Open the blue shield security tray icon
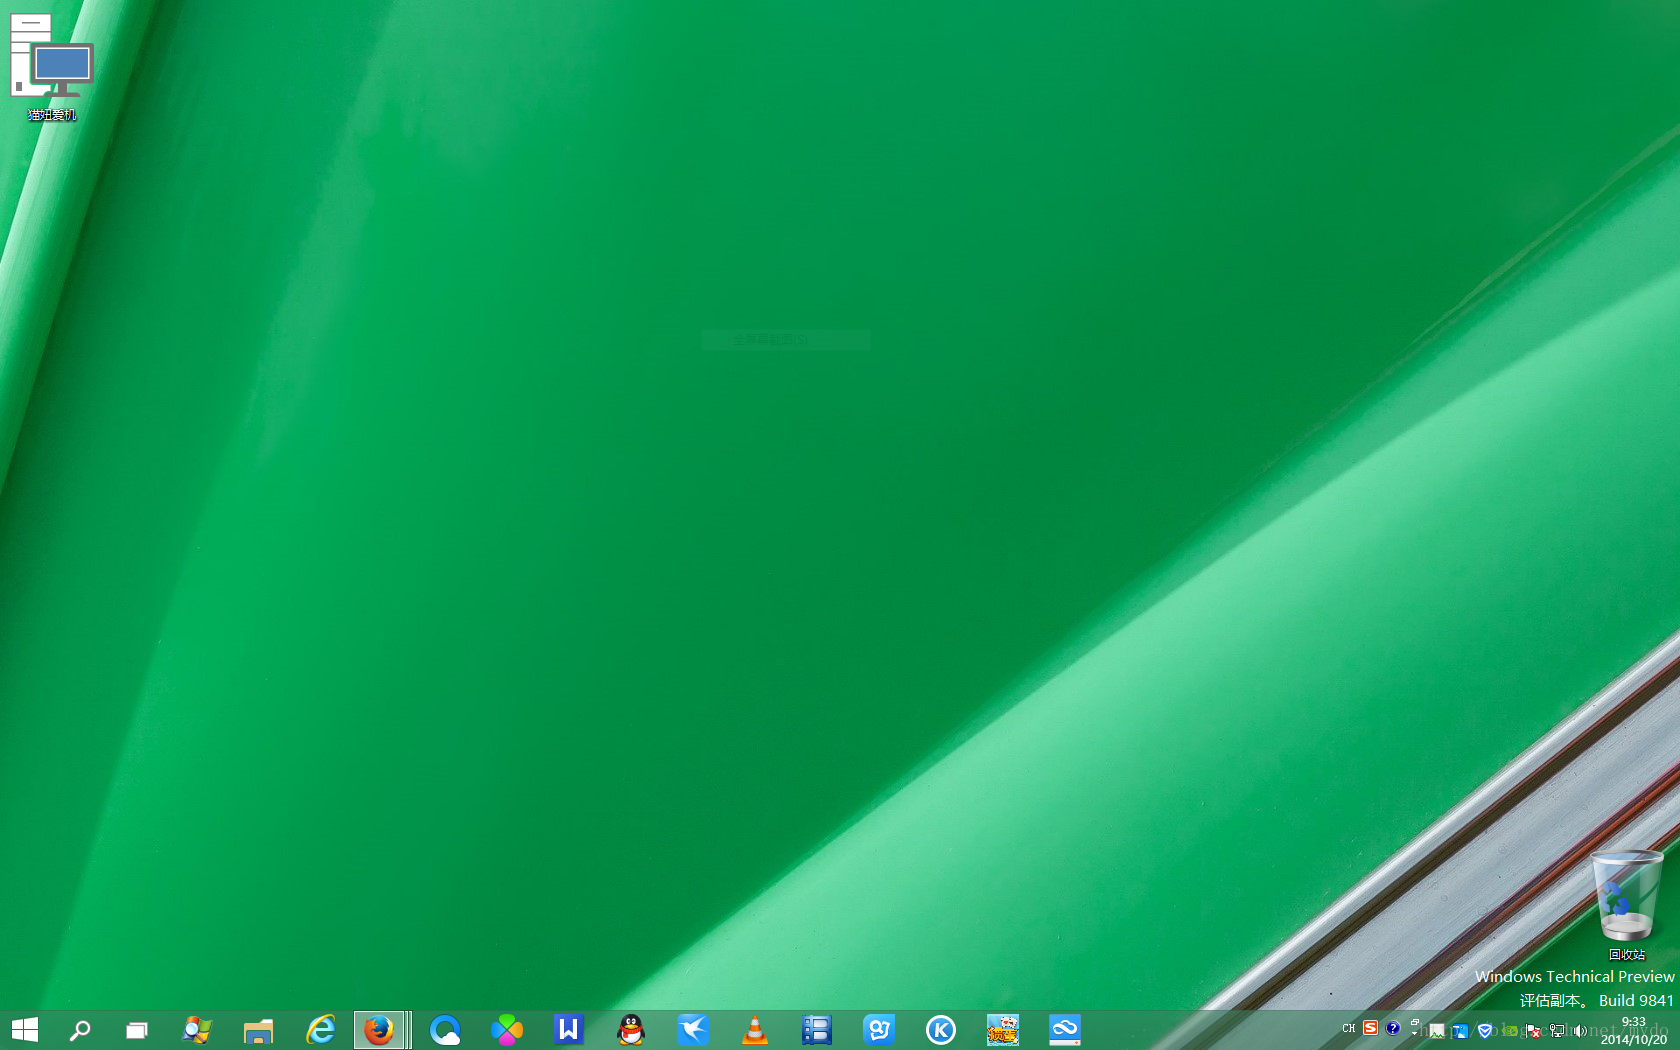Screen dimensions: 1680x1050 (x=1485, y=1031)
